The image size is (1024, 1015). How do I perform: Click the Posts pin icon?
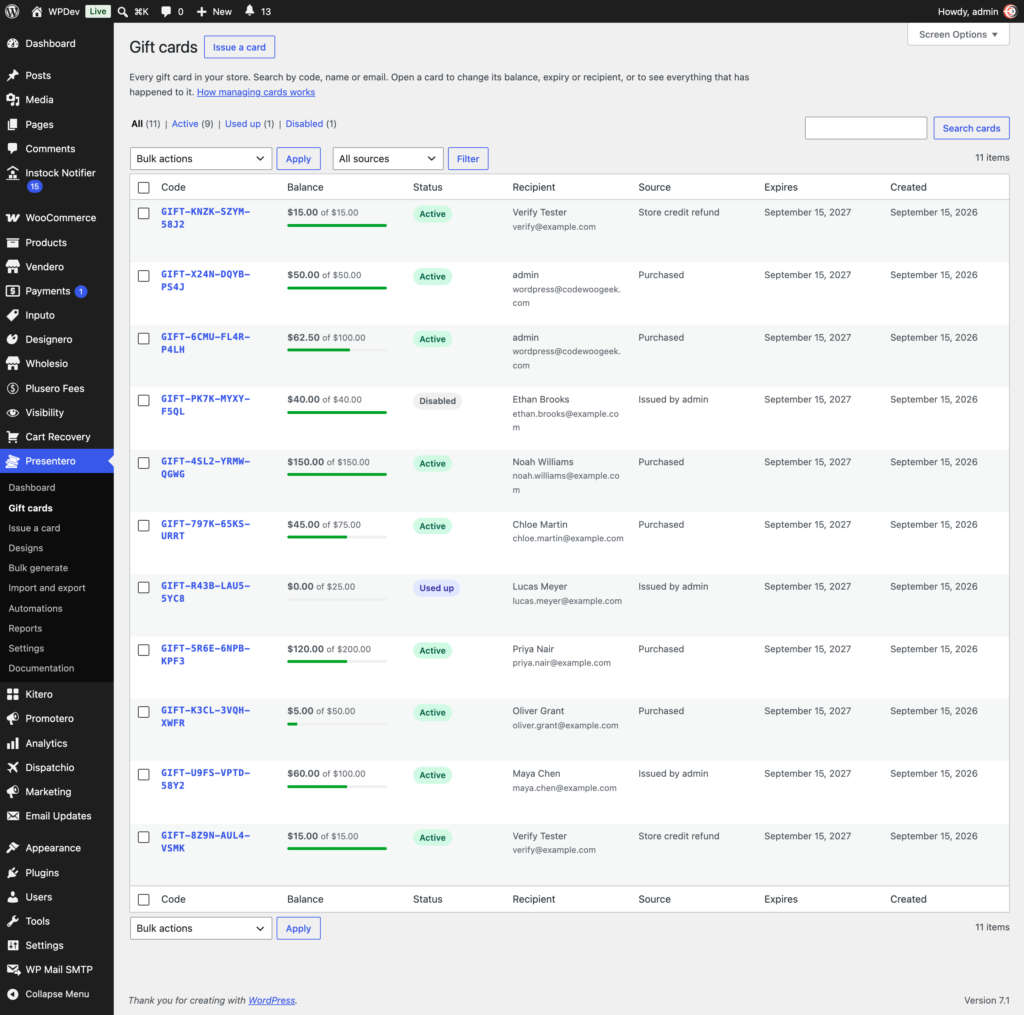point(12,76)
